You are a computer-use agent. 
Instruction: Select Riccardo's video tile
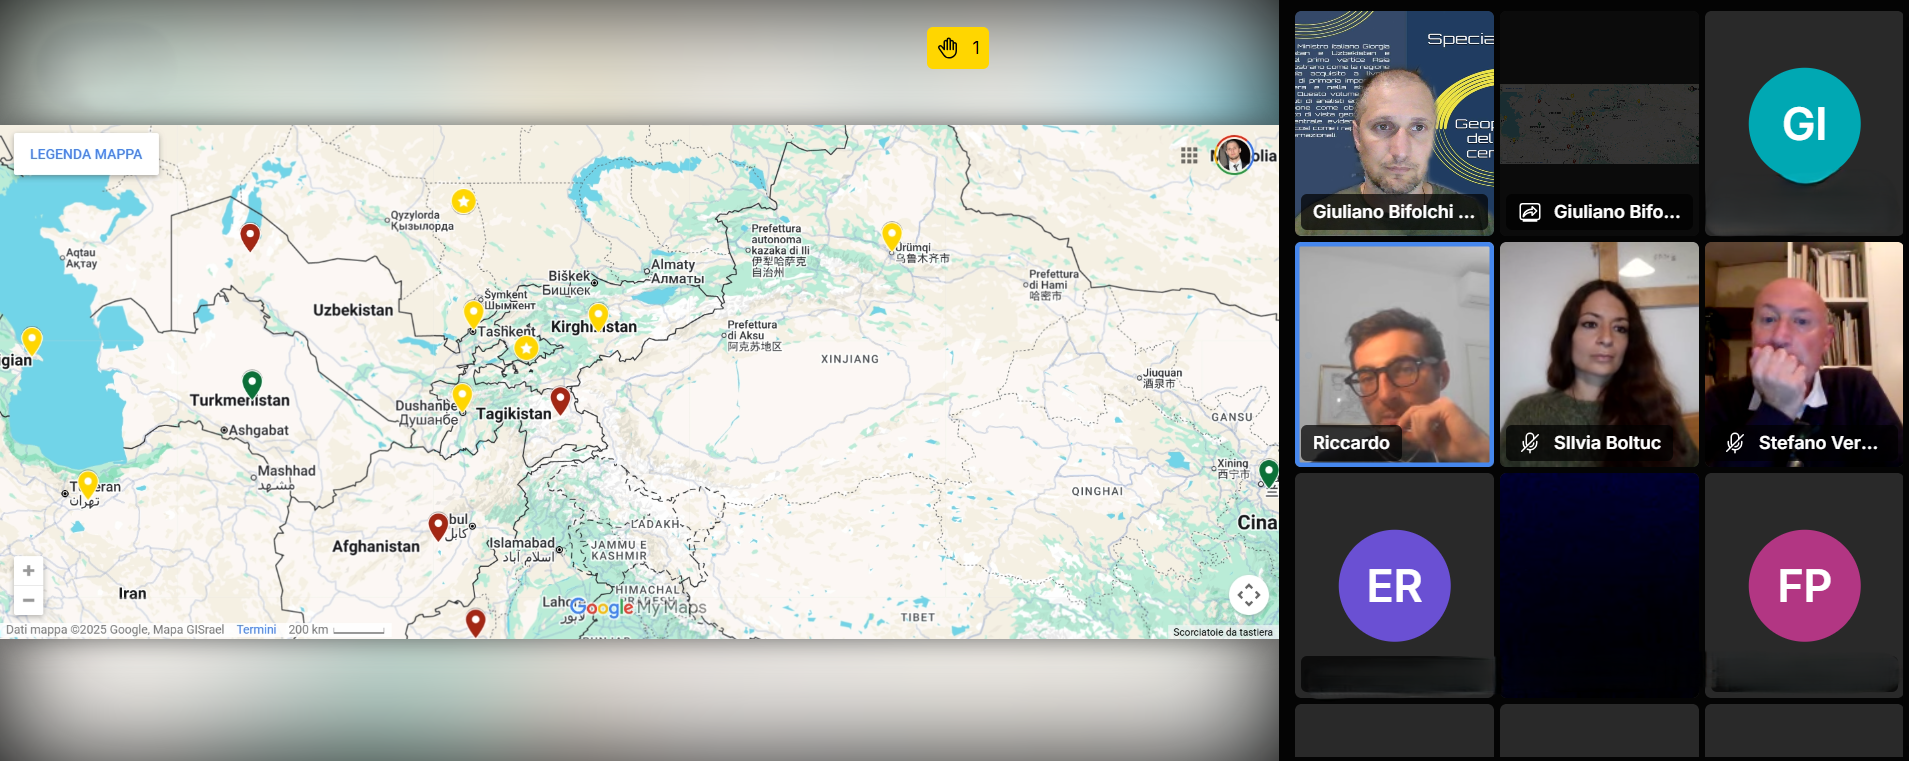coord(1394,354)
